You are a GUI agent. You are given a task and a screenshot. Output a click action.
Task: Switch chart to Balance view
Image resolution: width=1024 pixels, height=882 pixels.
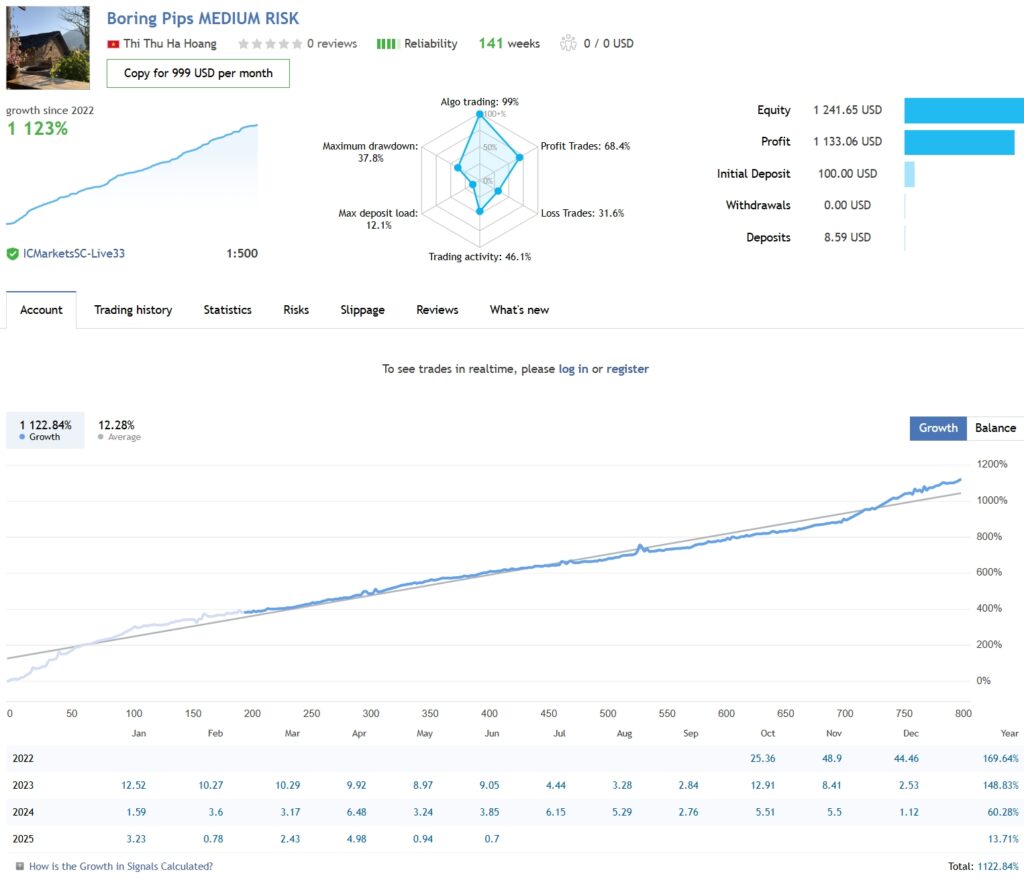point(995,428)
